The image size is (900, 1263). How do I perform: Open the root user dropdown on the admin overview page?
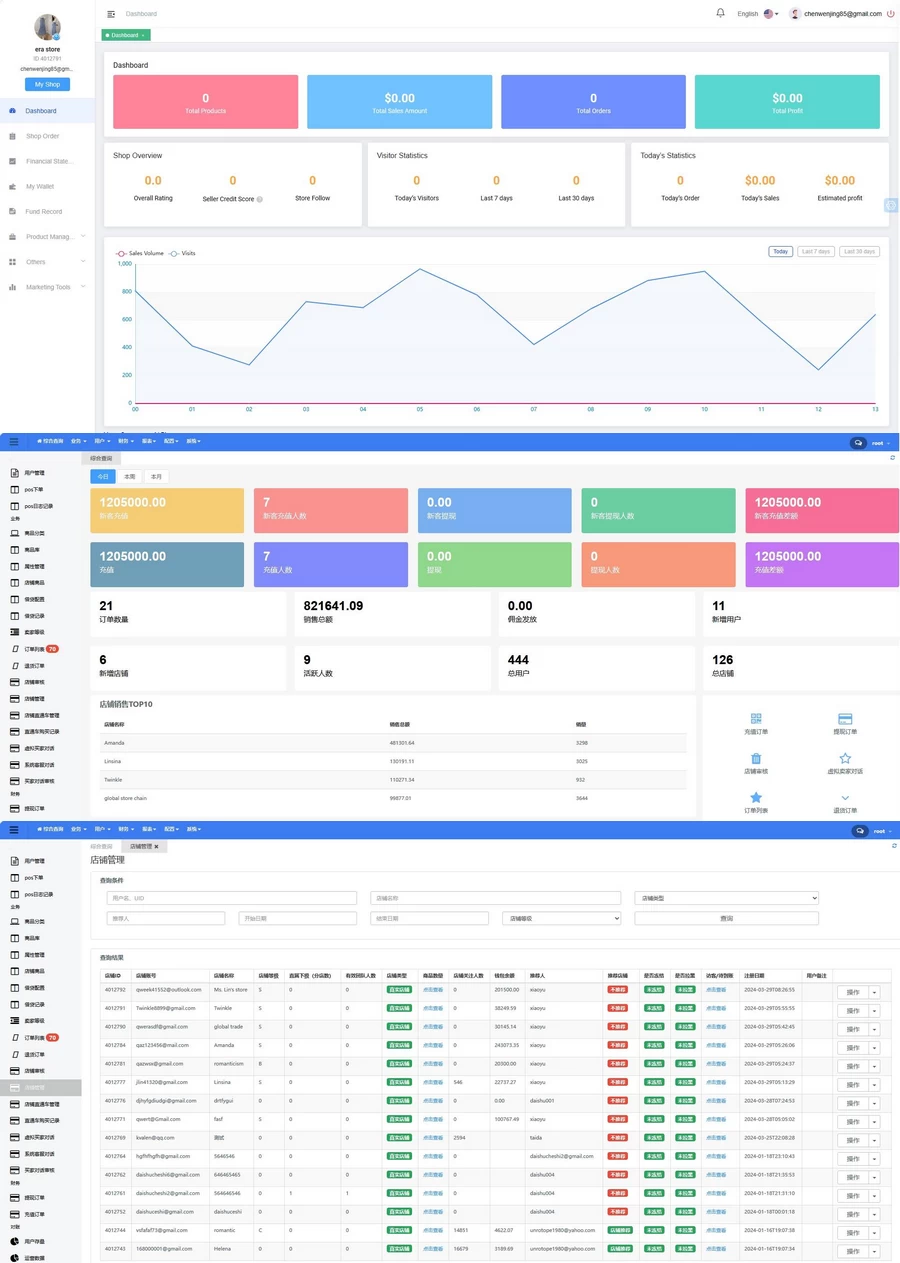tap(881, 442)
